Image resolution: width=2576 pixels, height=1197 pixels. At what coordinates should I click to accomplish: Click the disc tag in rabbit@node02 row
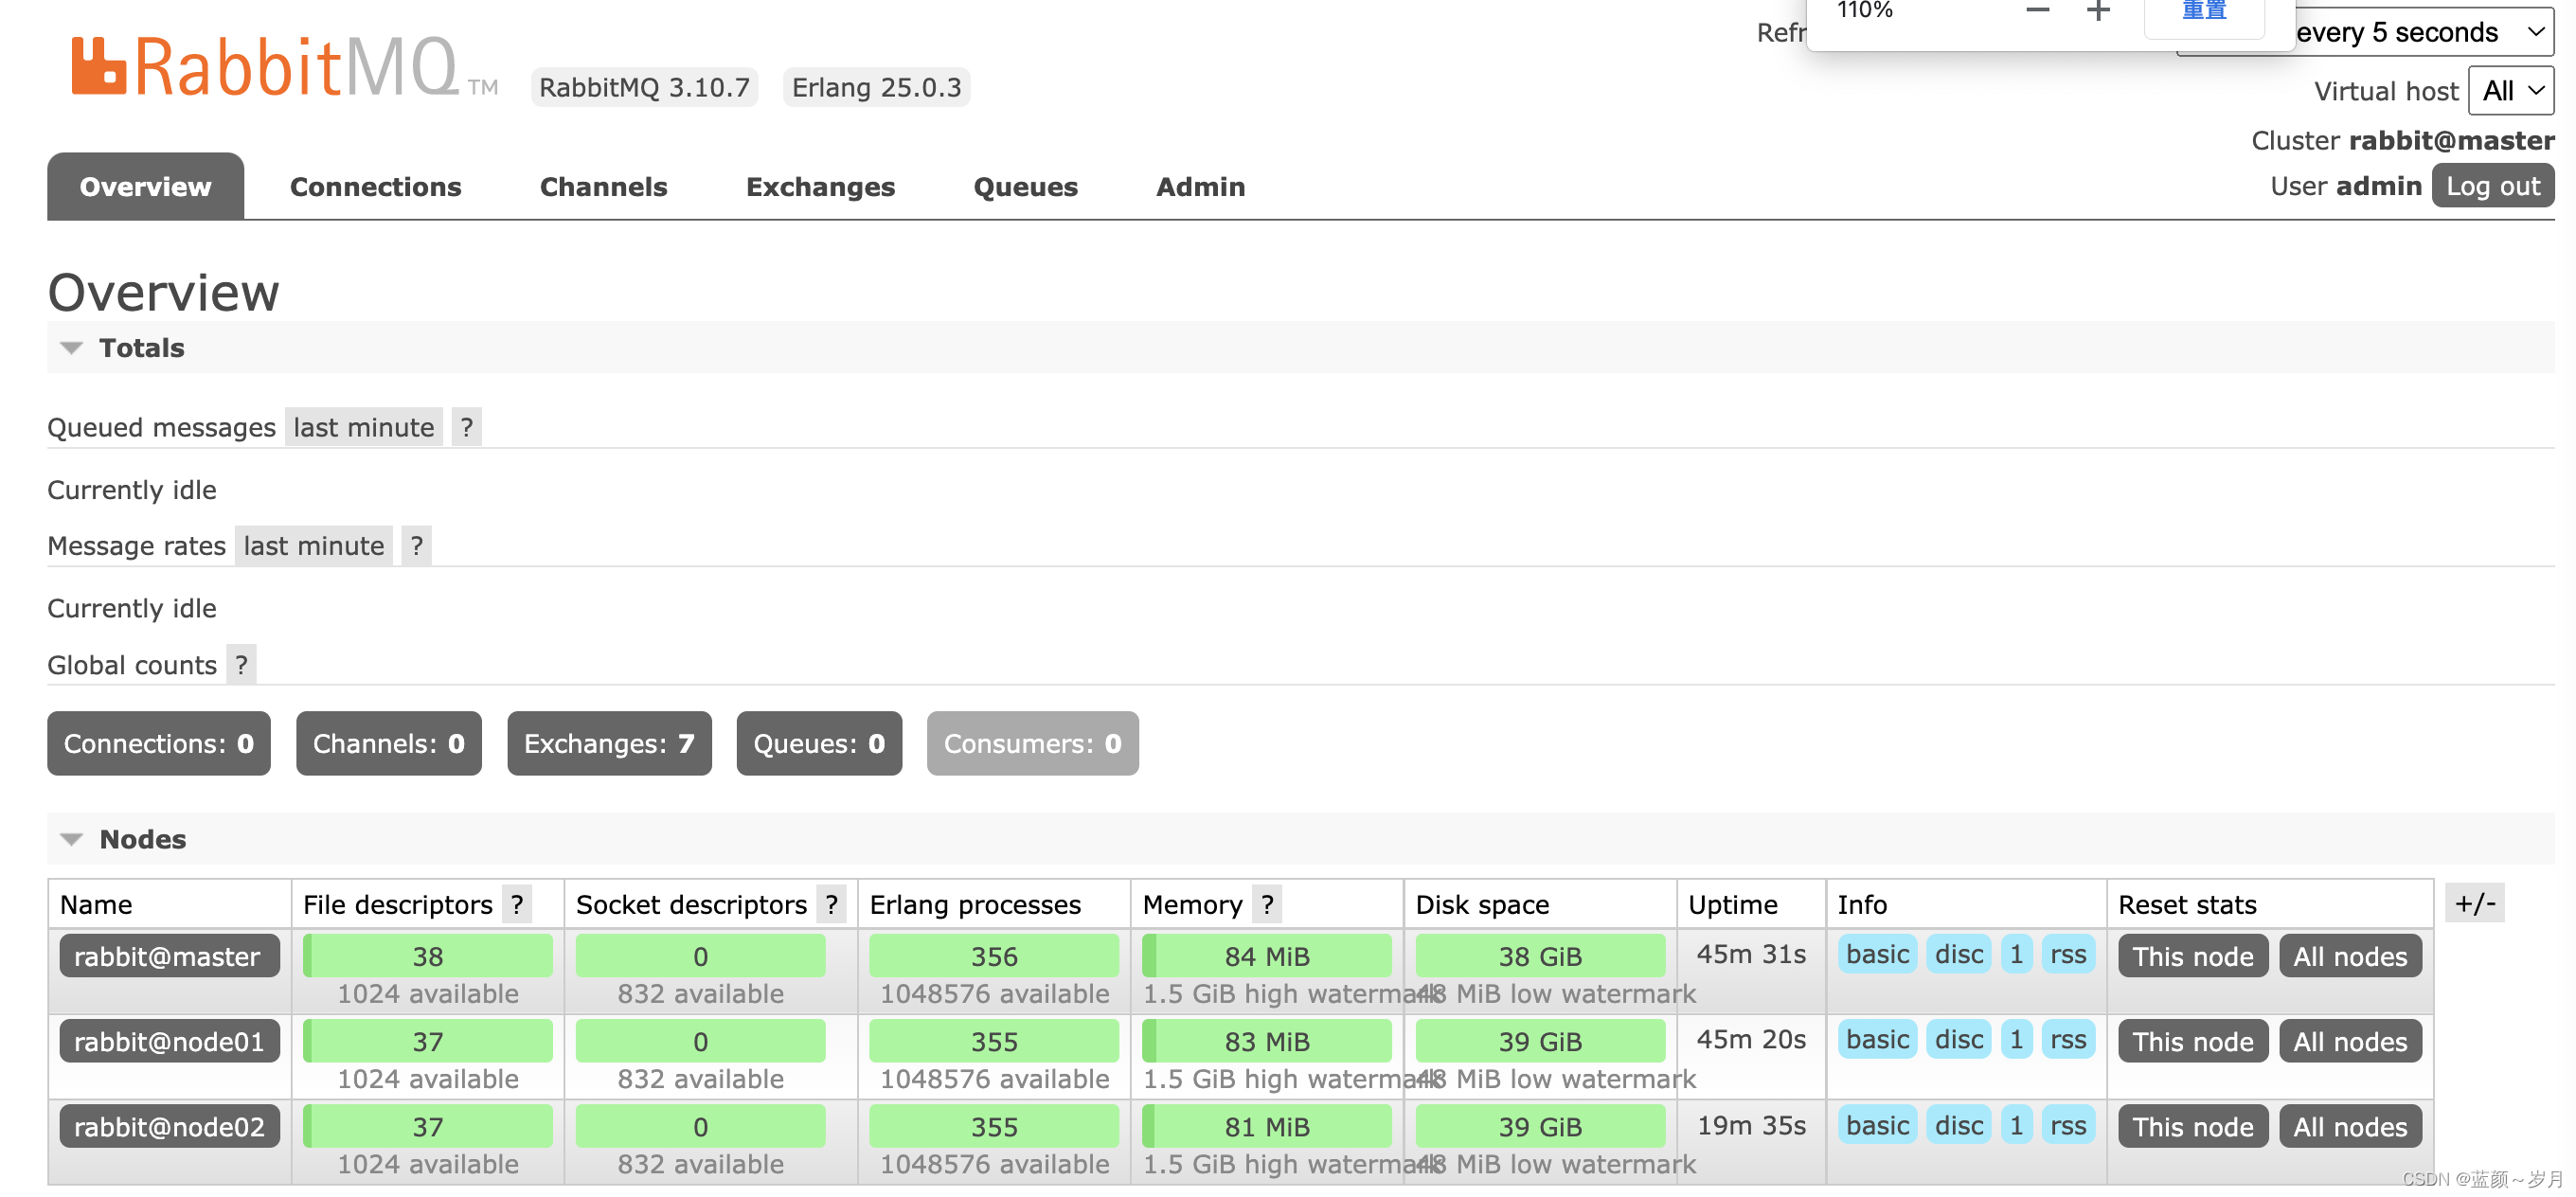1958,1124
